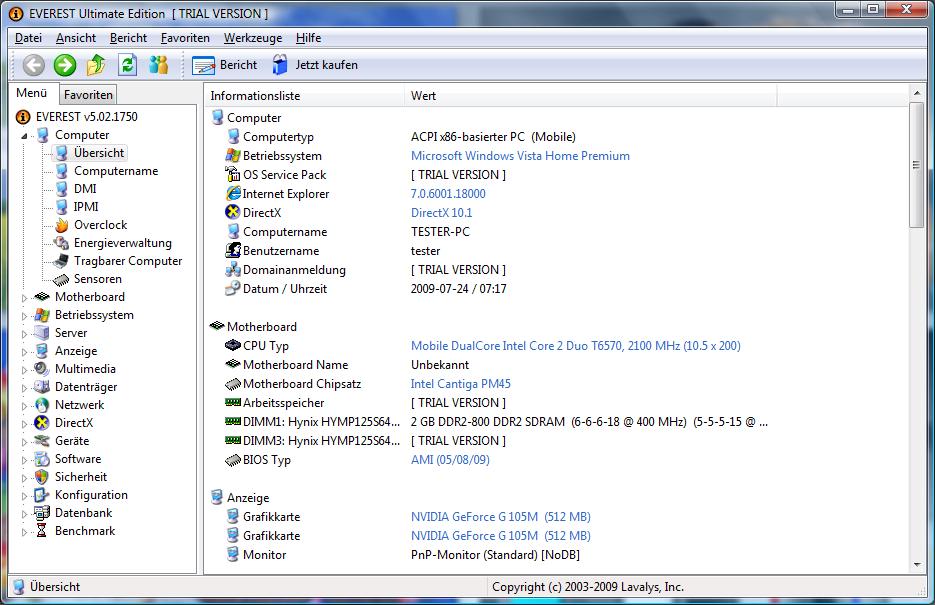Open the Datei menu
The height and width of the screenshot is (605, 935).
28,38
